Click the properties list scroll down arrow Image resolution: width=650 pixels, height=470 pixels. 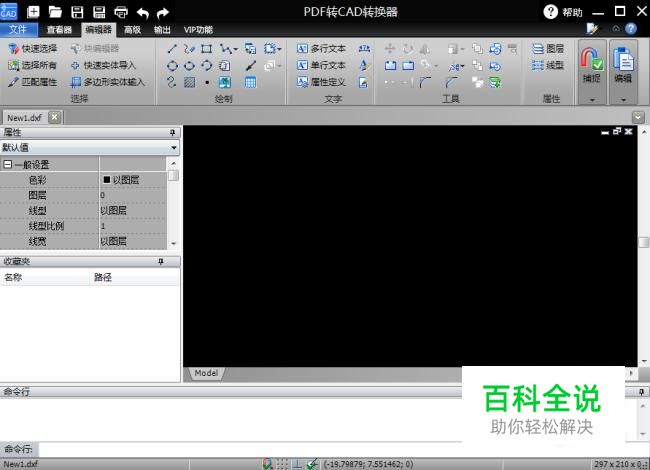[x=174, y=244]
